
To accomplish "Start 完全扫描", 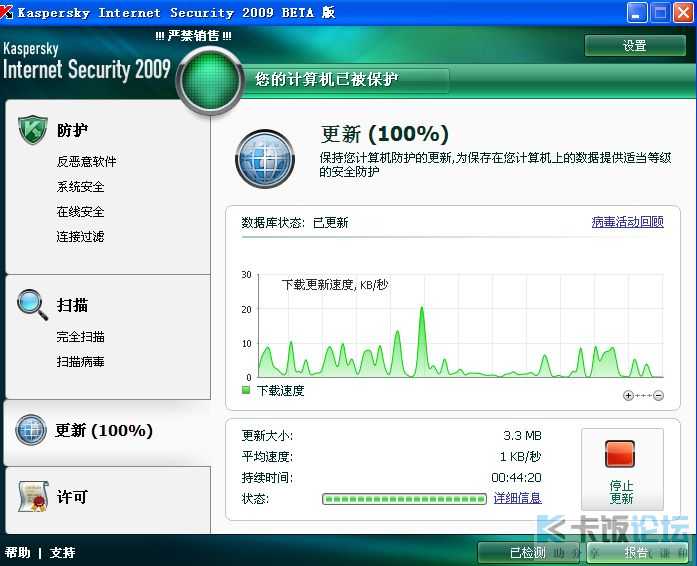I will [80, 337].
